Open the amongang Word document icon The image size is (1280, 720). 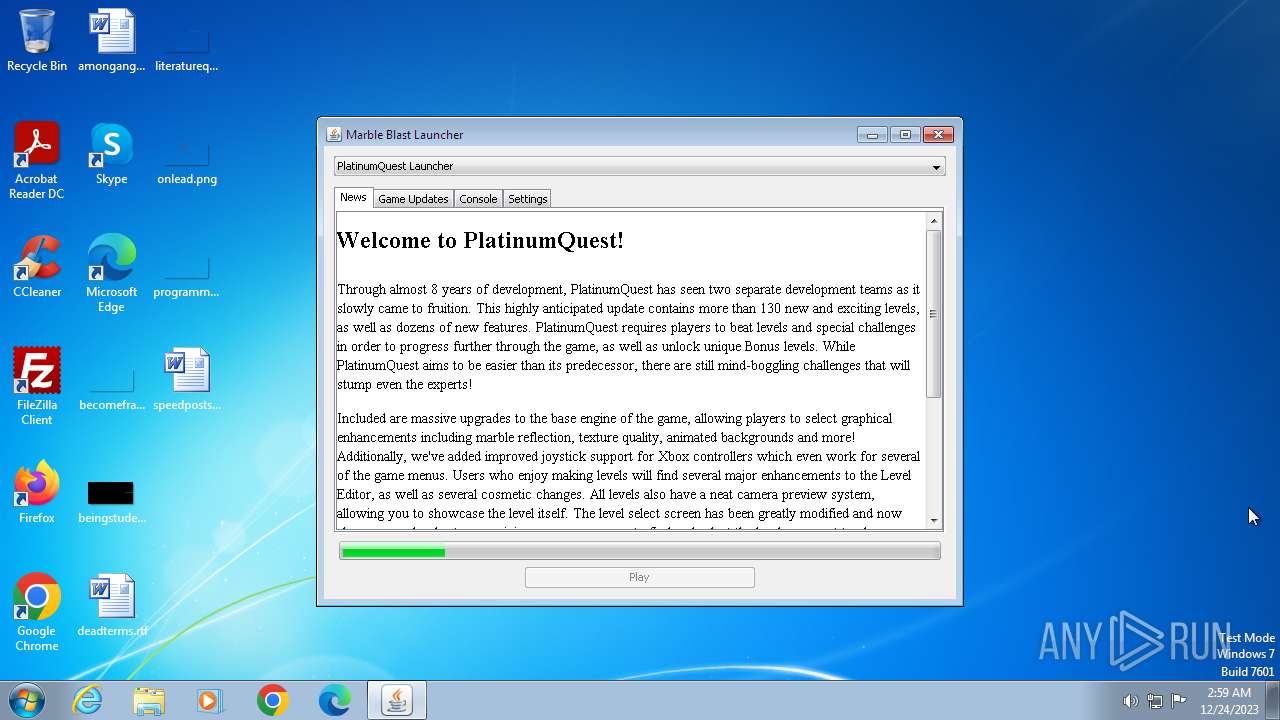pos(111,41)
